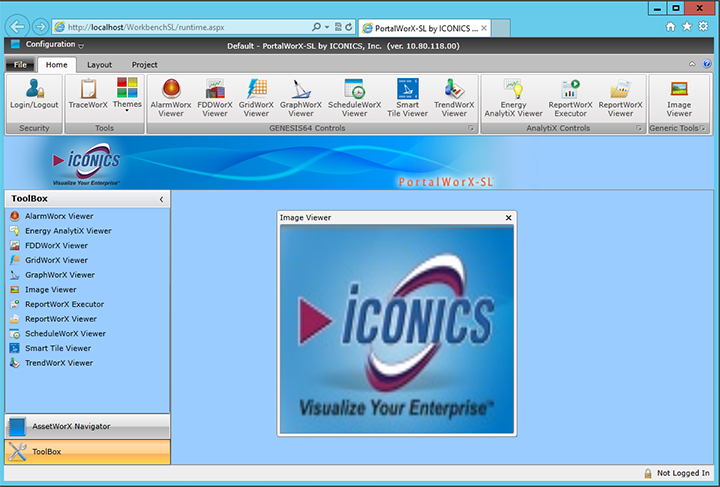Select Energy AnalytiX Viewer in ToolBox list
This screenshot has width=720, height=487.
[x=87, y=231]
